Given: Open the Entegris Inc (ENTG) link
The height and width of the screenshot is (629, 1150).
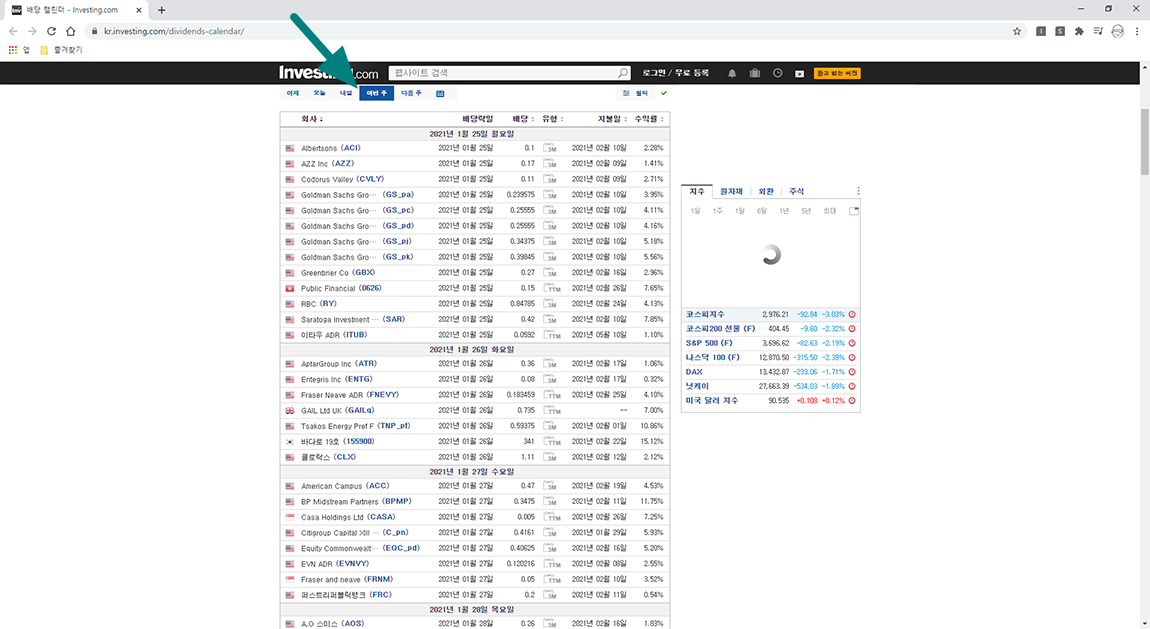Looking at the screenshot, I should click(337, 380).
